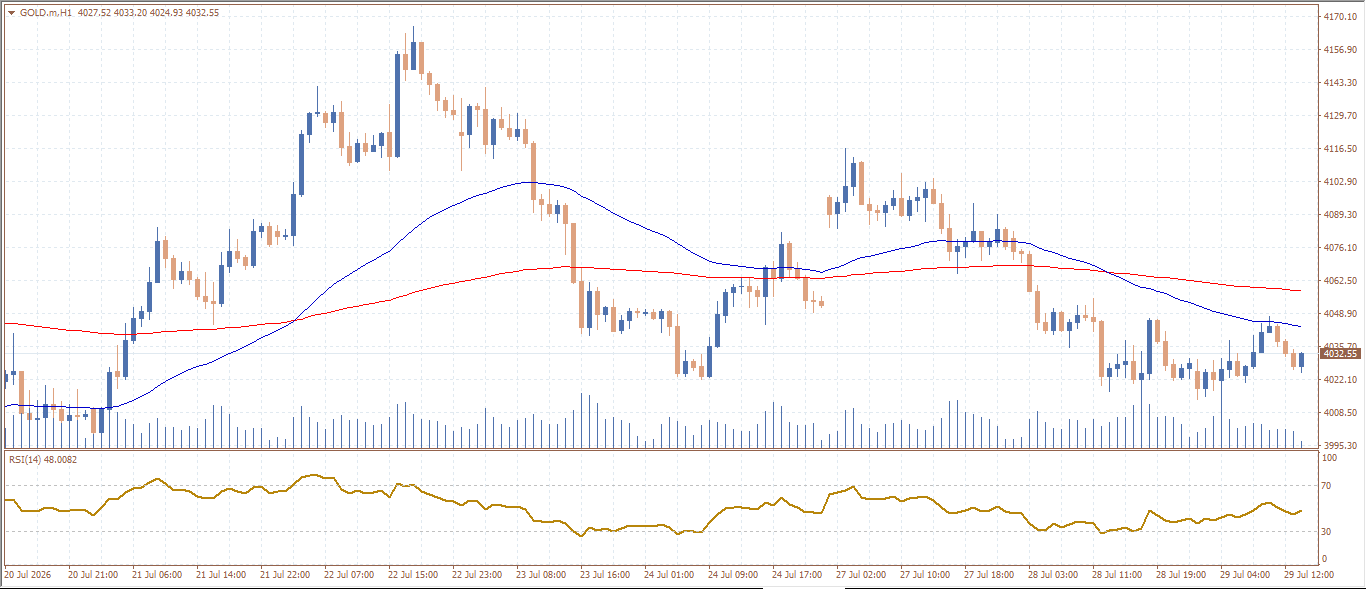Image resolution: width=1366 pixels, height=589 pixels.
Task: Click the 4022.10 price axis label
Action: click(1339, 379)
